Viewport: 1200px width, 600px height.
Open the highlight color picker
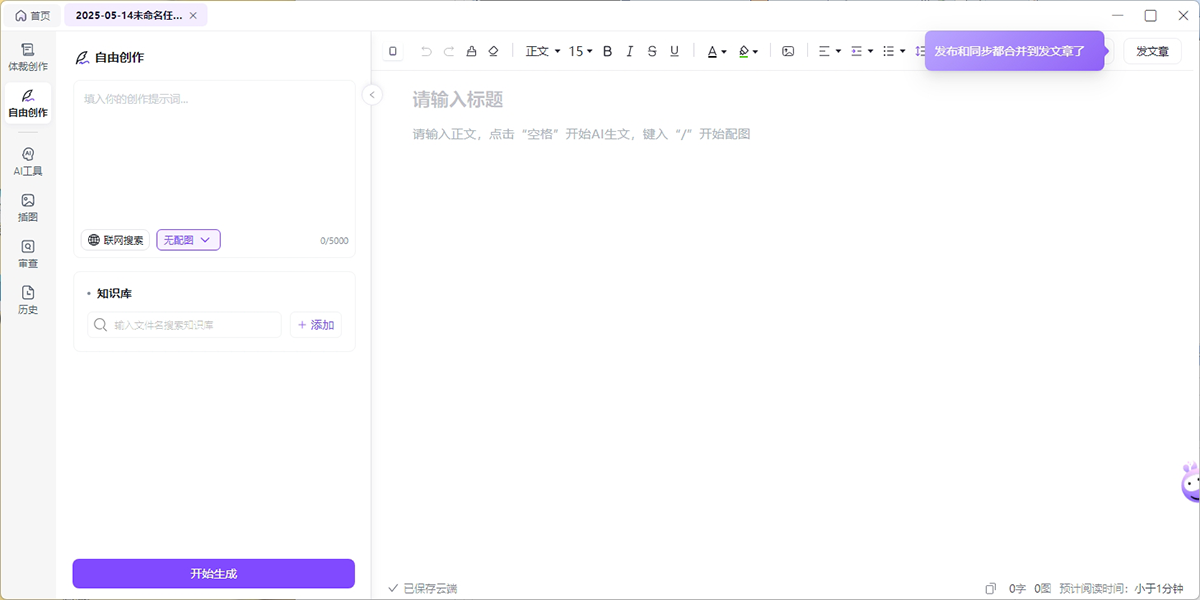748,51
